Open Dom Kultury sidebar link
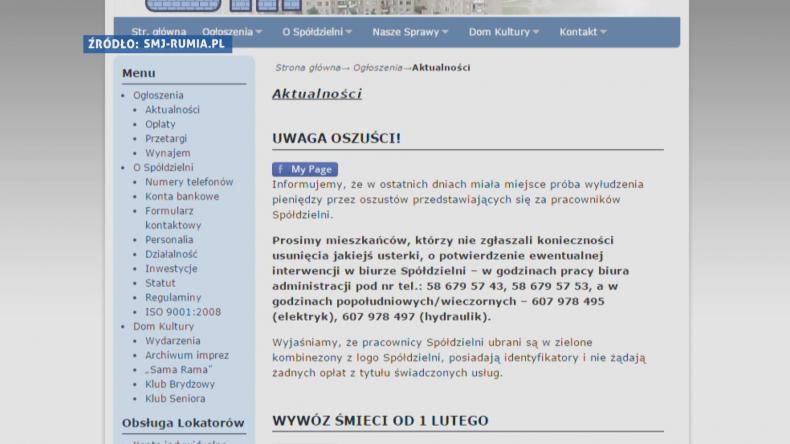Screen dimensions: 790x444 point(163,327)
